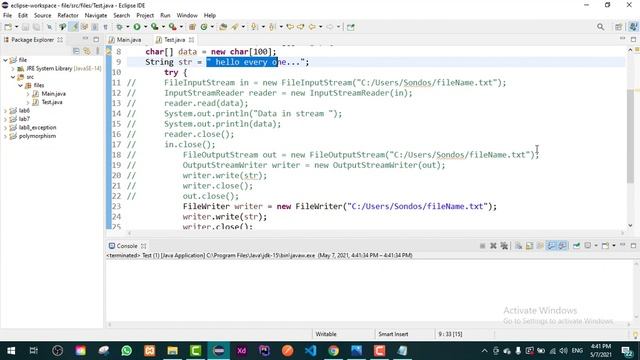The height and width of the screenshot is (360, 640).
Task: Open Google Chrome from the taskbar
Action: point(333,351)
